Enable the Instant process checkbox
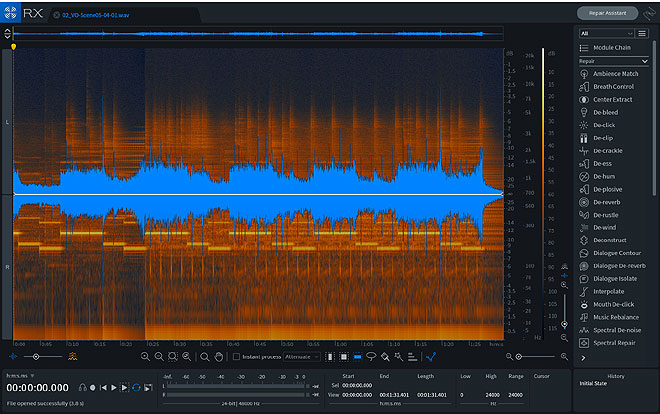The image size is (660, 414). click(237, 357)
